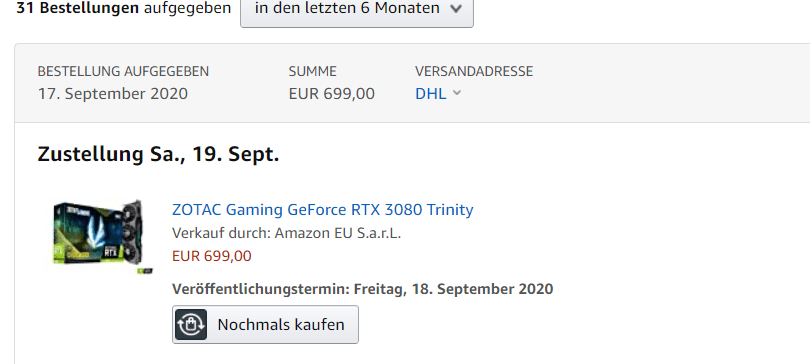The image size is (810, 364).
Task: Click the 'Zustellung Sa., 19. Sept.' heading
Action: tap(158, 154)
